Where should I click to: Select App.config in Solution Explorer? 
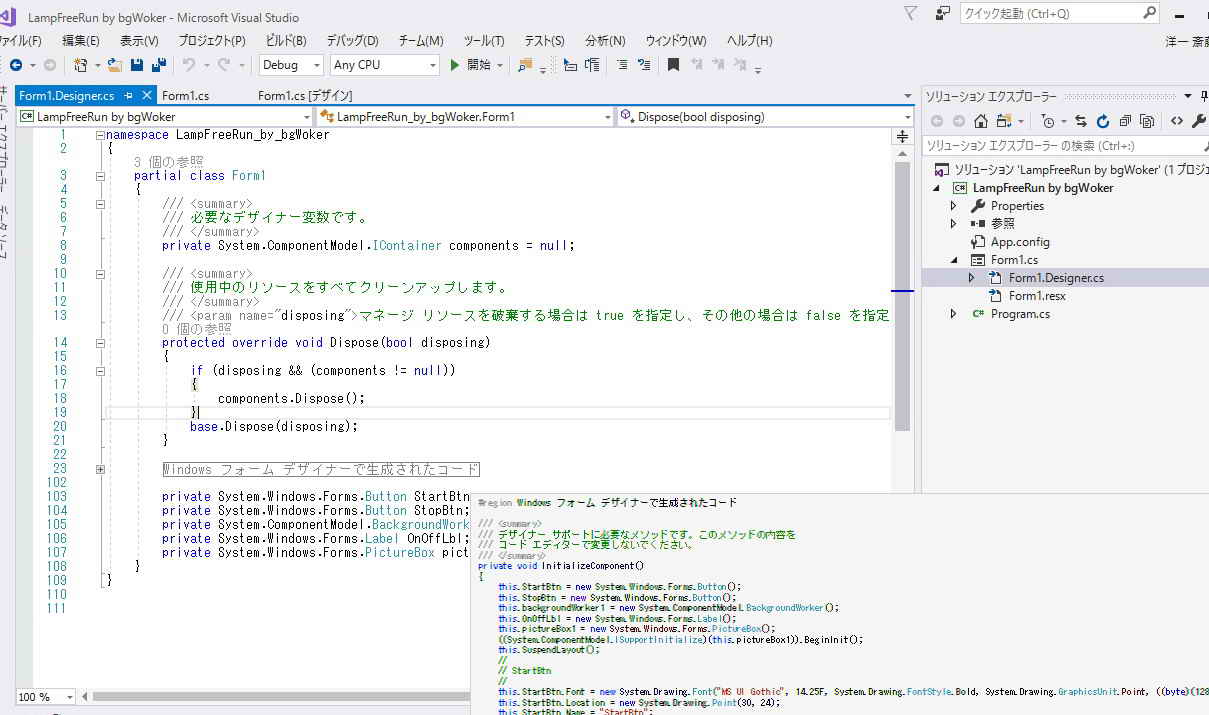(x=1020, y=242)
